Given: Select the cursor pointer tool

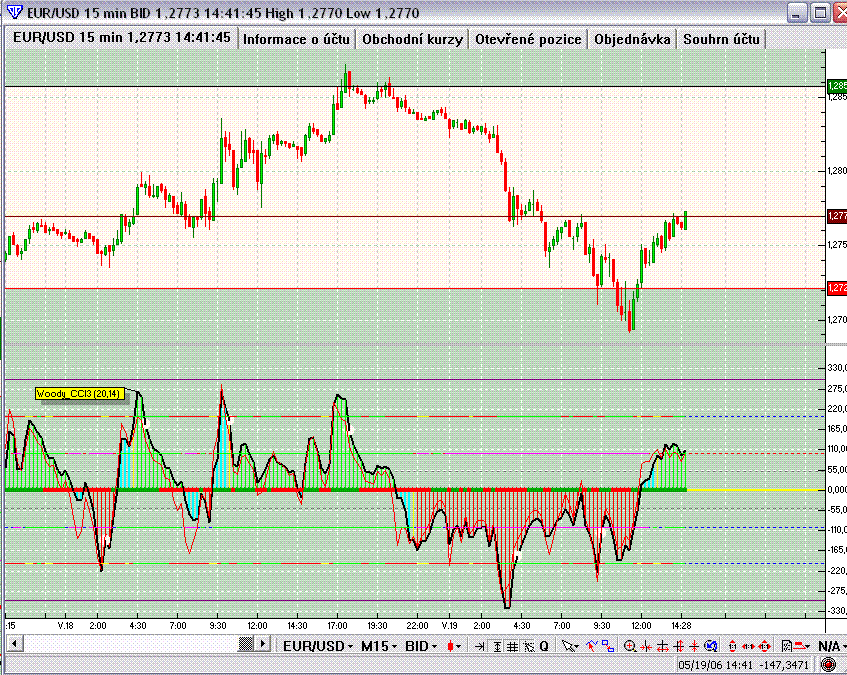Looking at the screenshot, I should click(x=569, y=646).
